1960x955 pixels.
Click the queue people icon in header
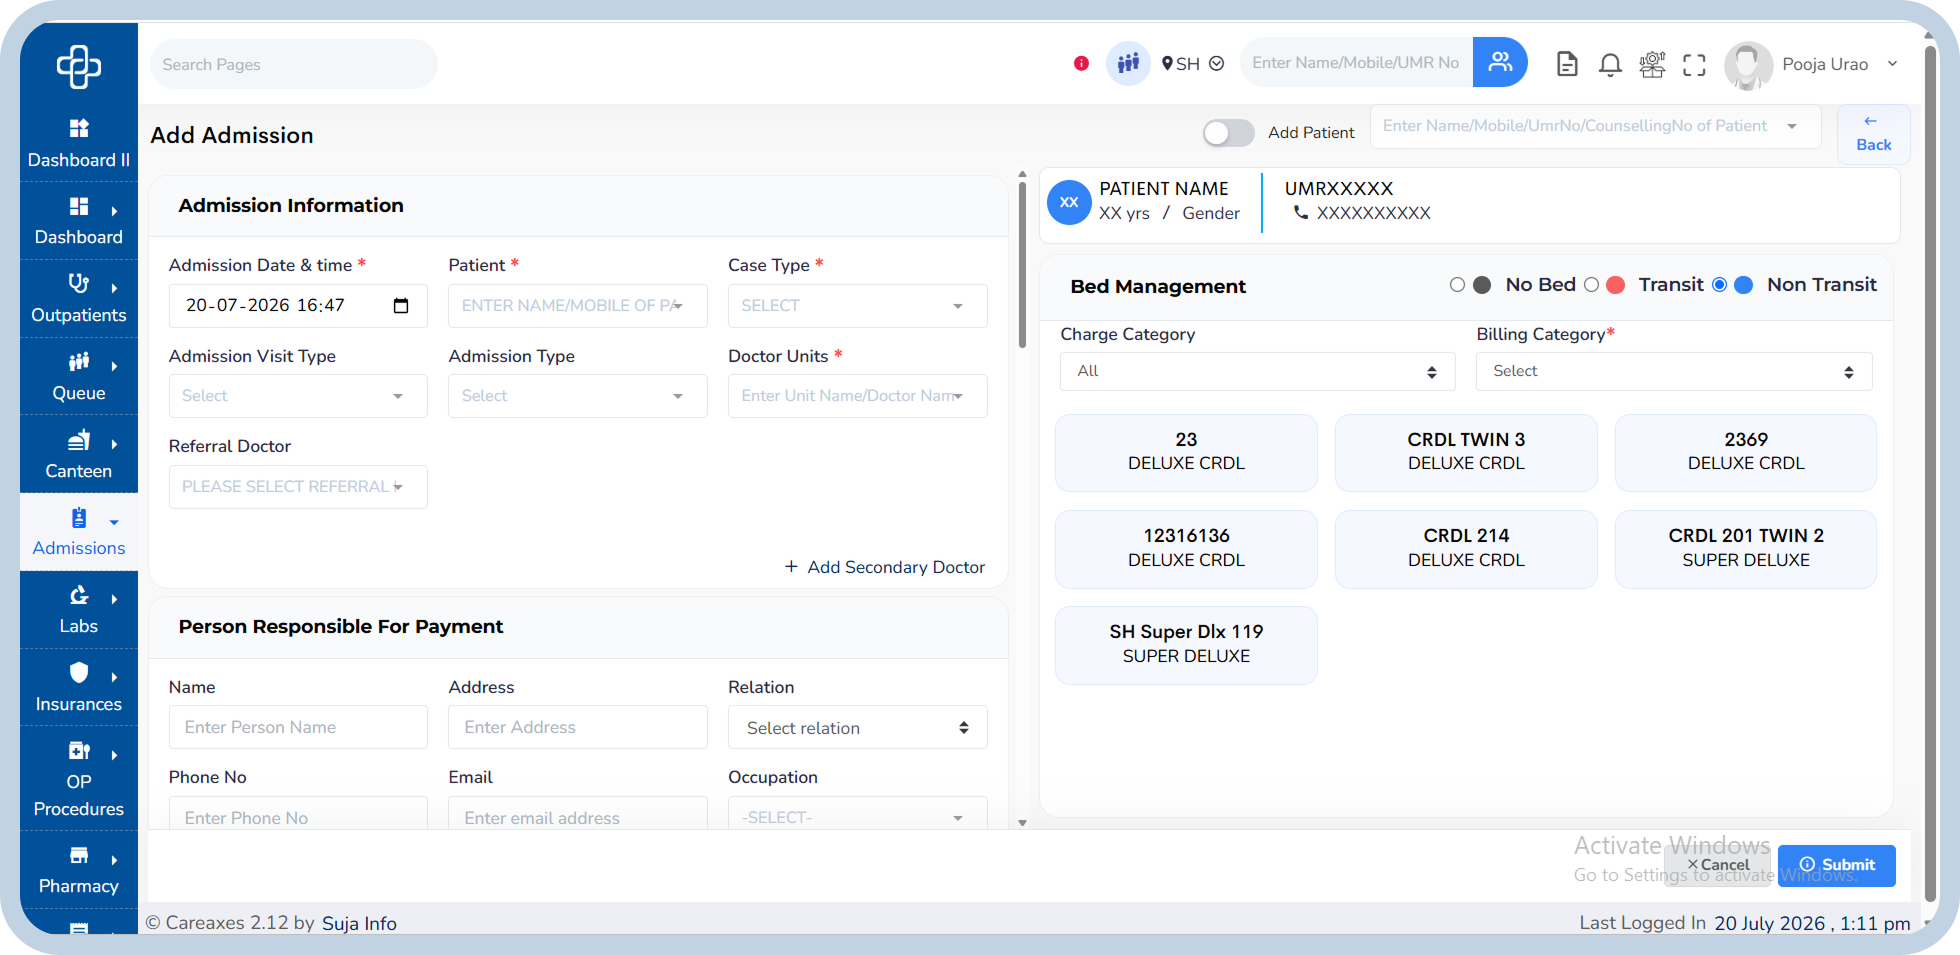click(1128, 63)
